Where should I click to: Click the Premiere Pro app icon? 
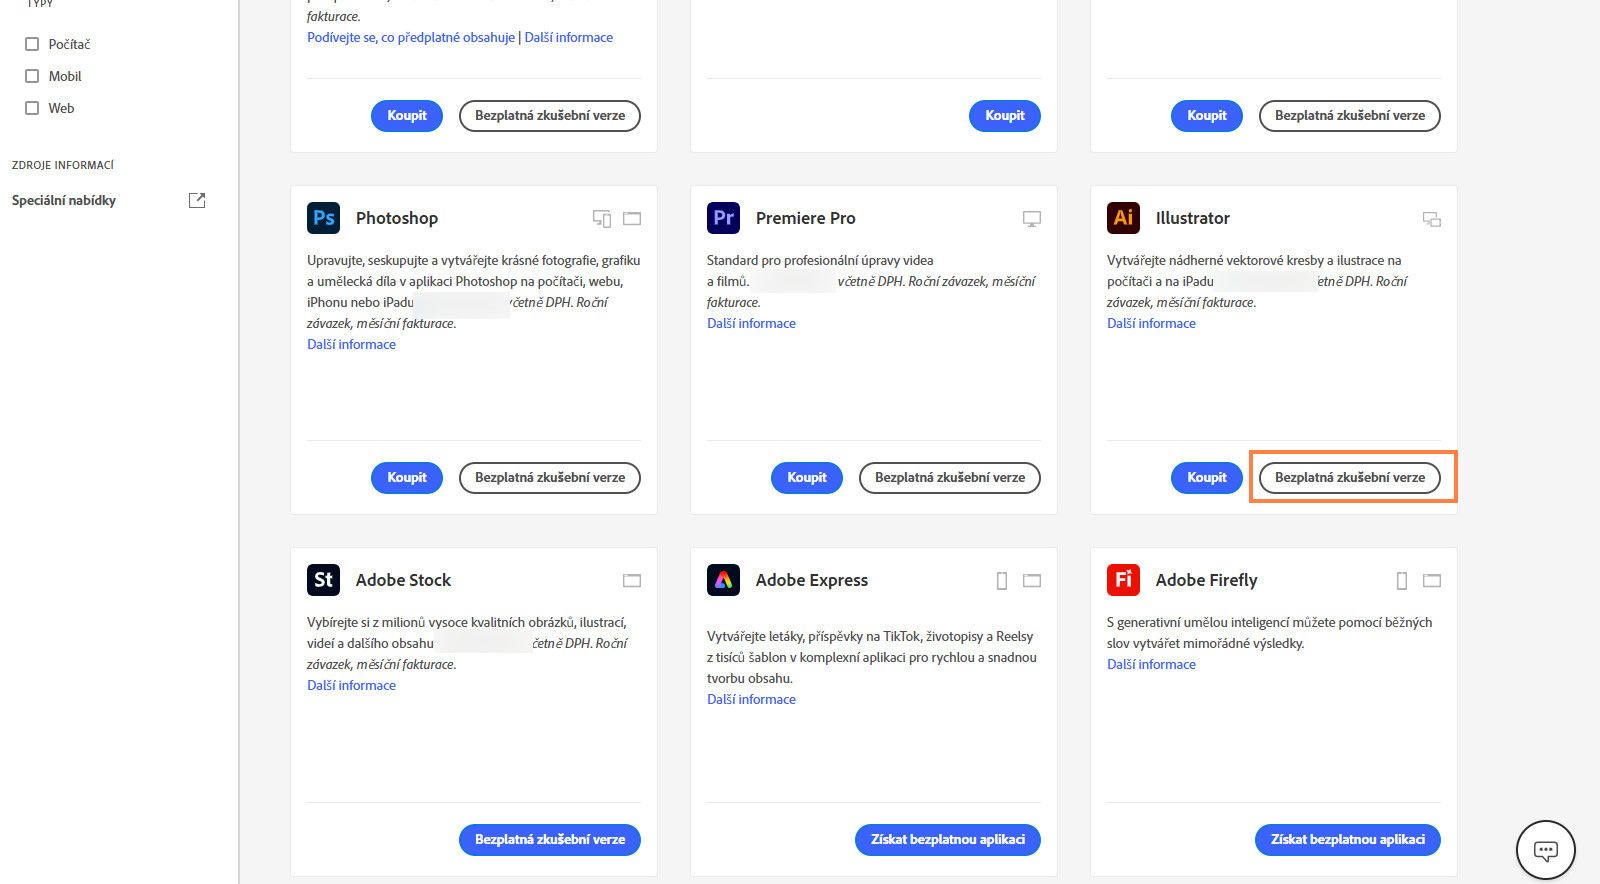point(723,218)
